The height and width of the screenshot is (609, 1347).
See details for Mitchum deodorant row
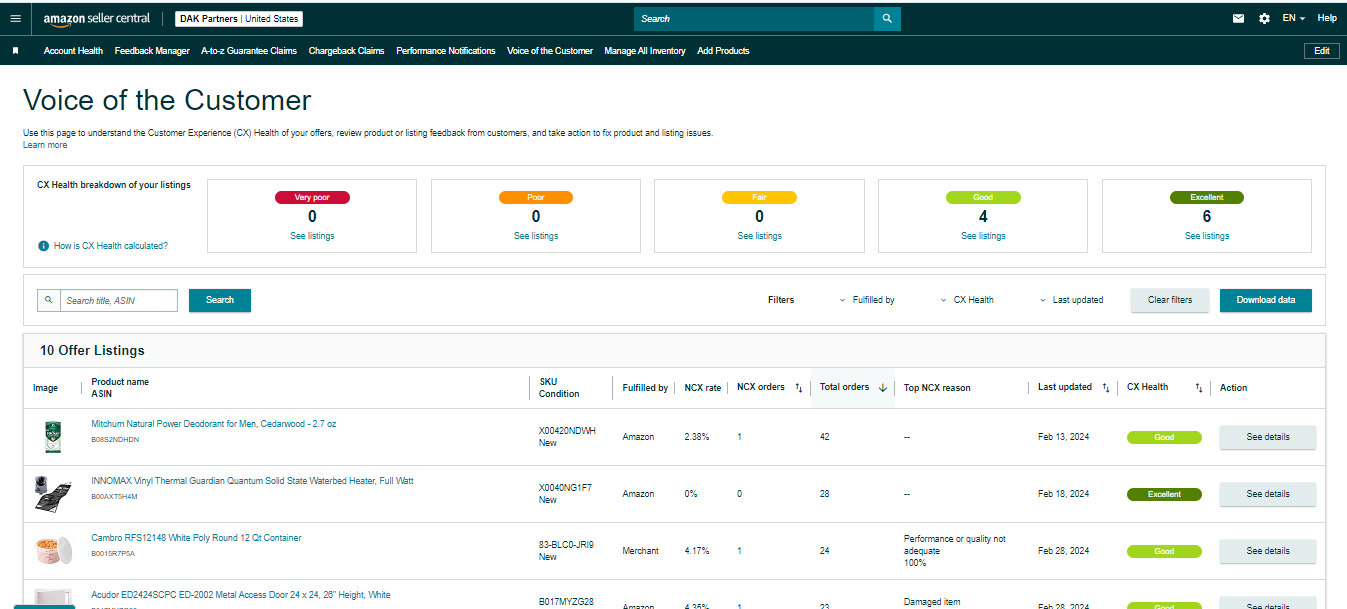tap(1268, 437)
